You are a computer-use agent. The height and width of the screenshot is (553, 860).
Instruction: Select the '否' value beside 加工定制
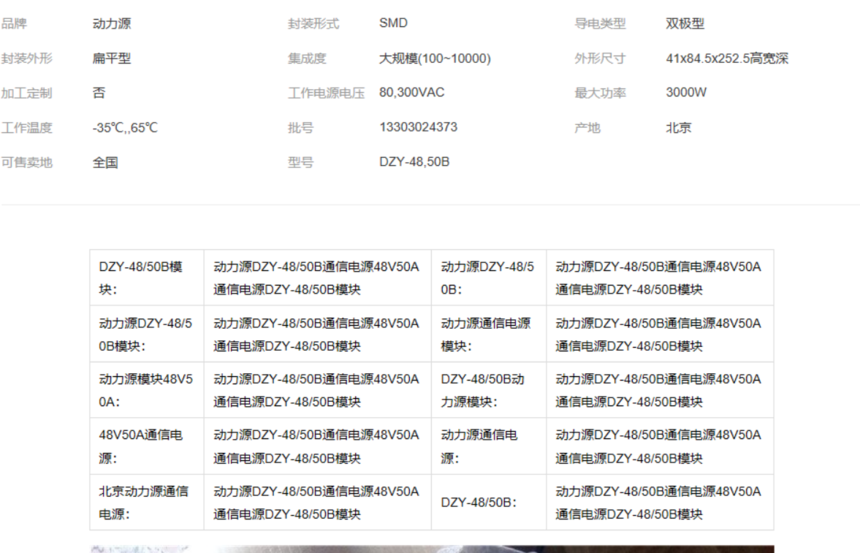coord(99,93)
